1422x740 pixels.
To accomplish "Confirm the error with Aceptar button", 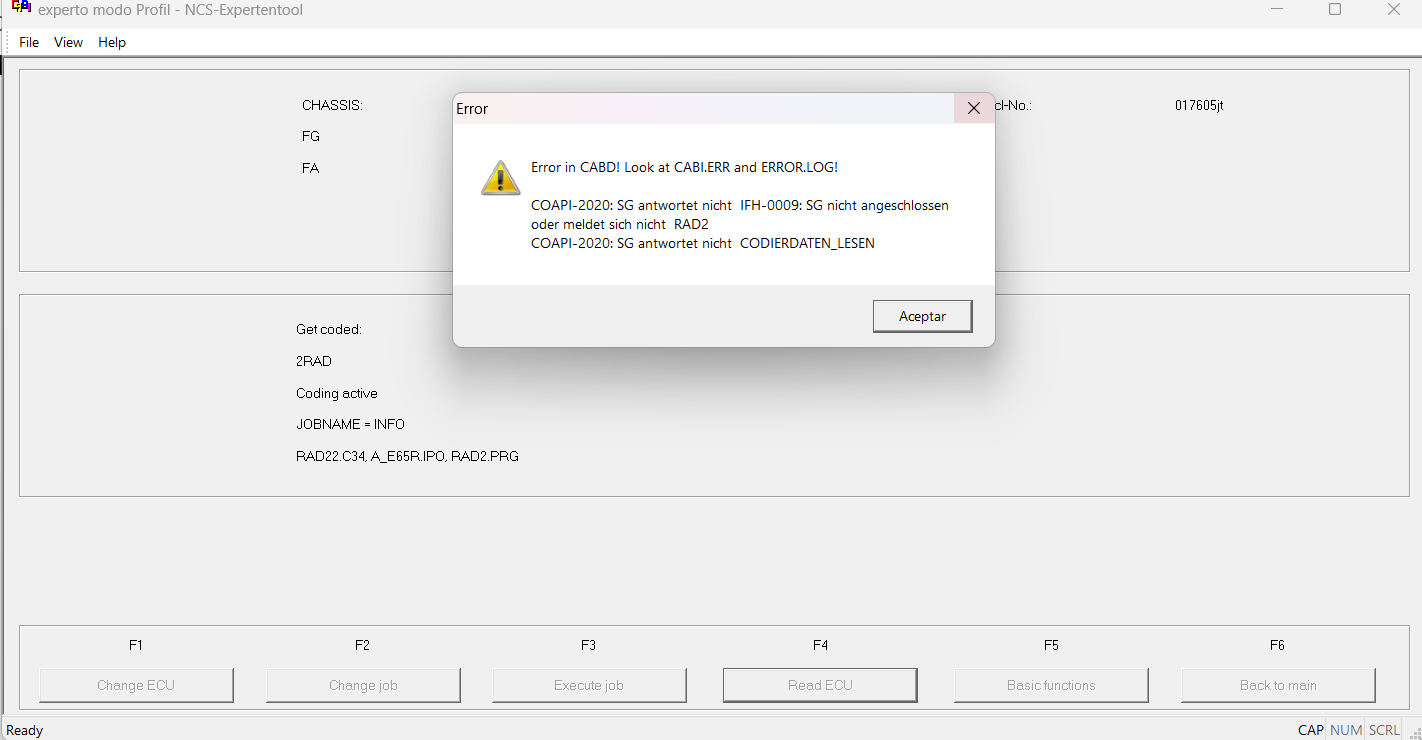I will (922, 316).
